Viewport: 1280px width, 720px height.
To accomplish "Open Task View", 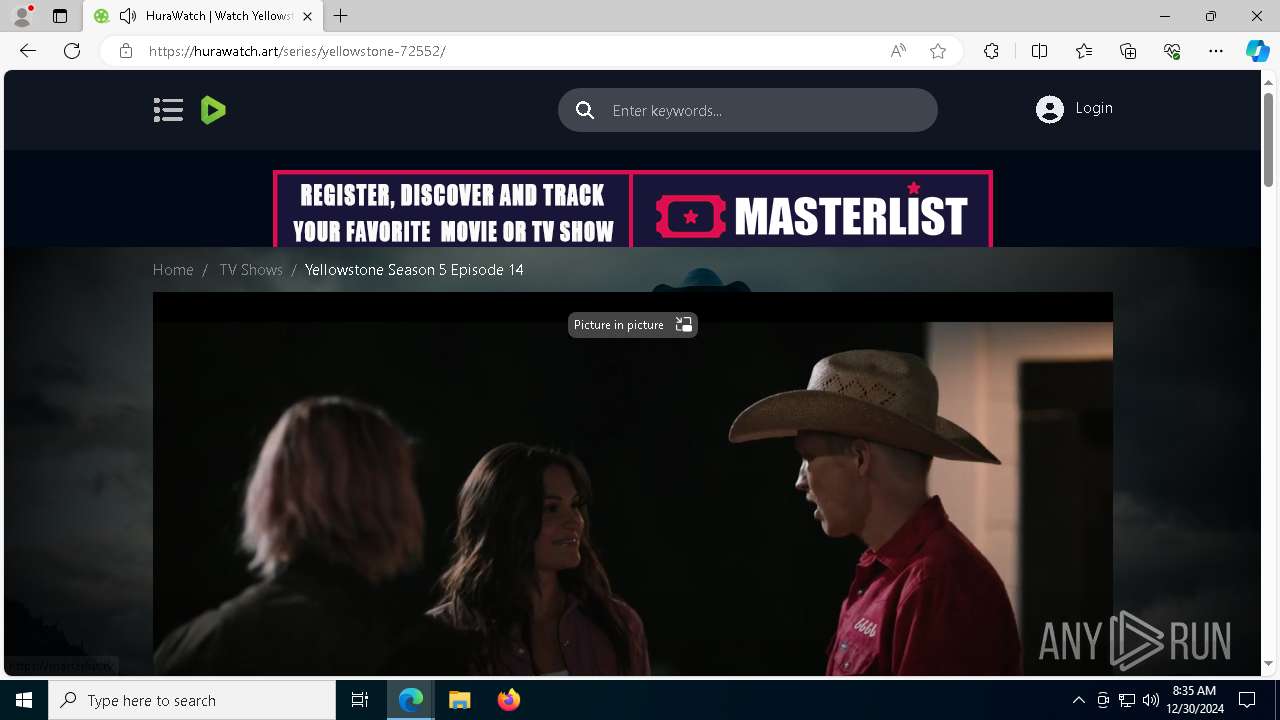I will click(360, 700).
